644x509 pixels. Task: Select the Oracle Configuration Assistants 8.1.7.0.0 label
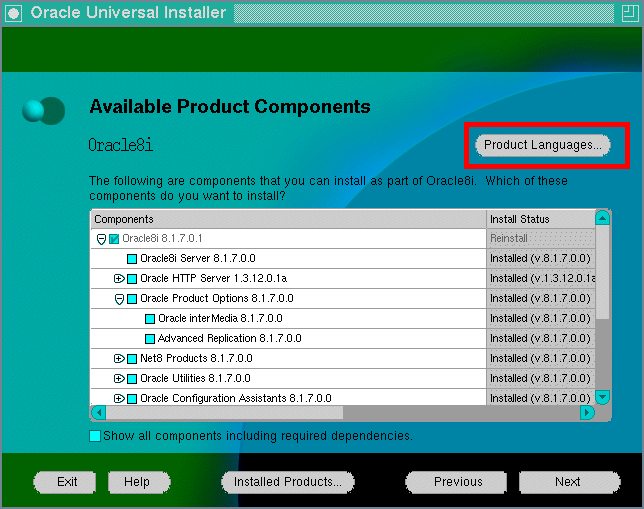(x=236, y=398)
